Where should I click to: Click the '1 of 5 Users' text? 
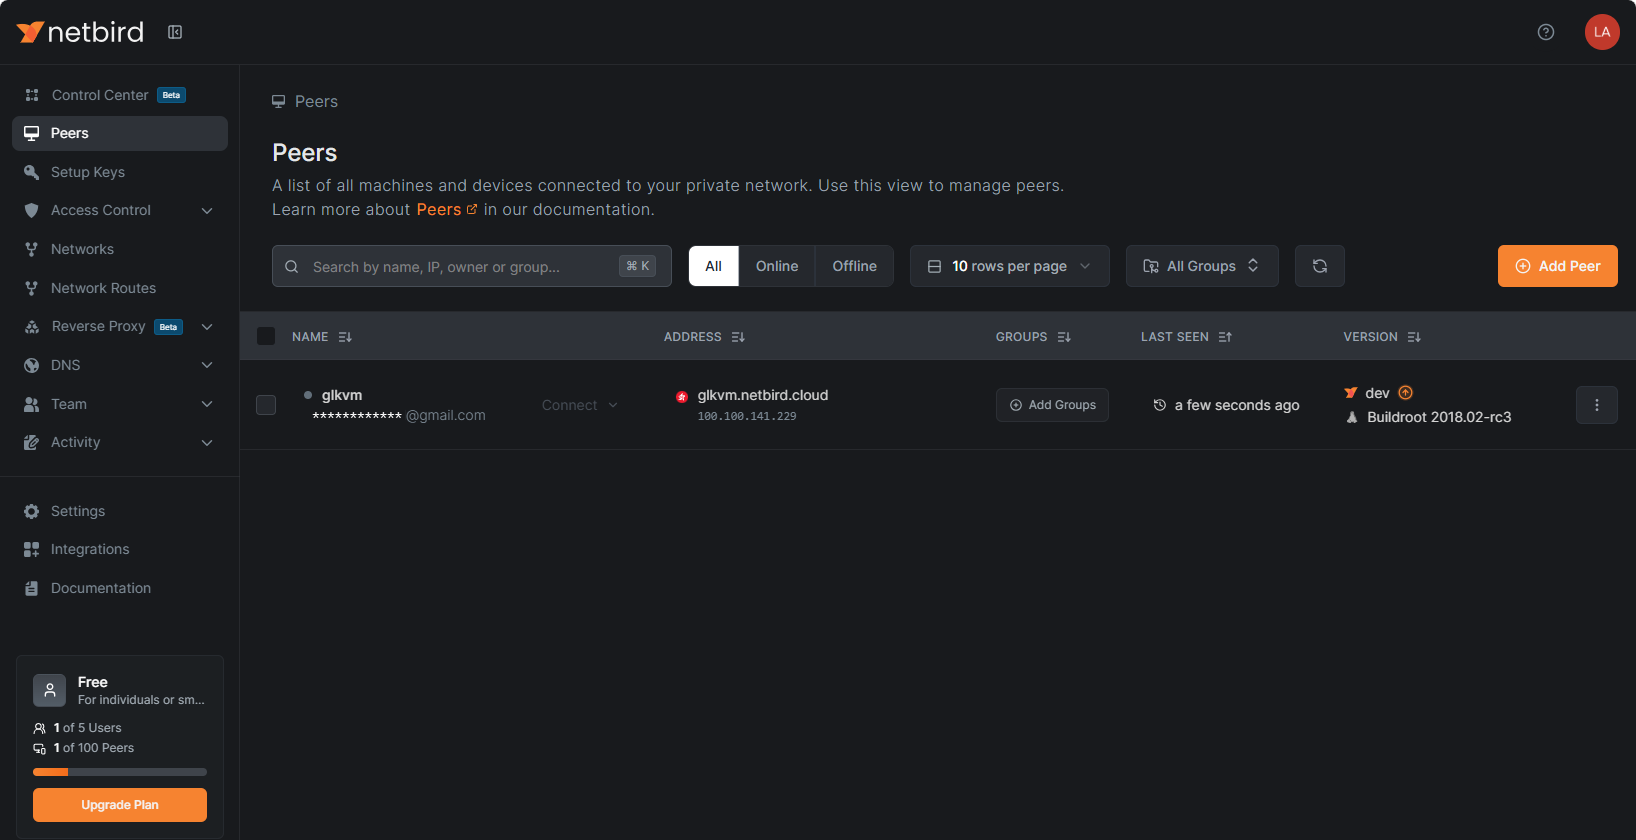tap(88, 728)
